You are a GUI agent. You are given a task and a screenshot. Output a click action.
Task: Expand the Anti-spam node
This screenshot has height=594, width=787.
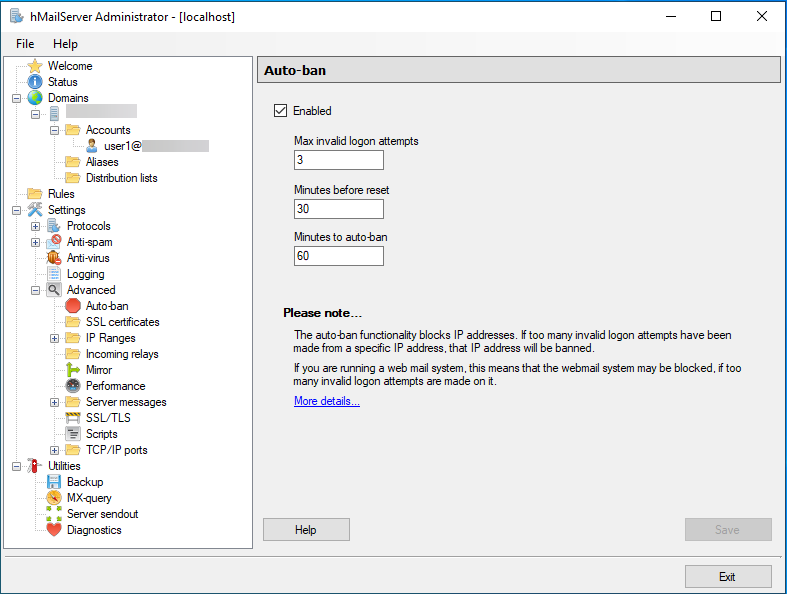point(36,243)
